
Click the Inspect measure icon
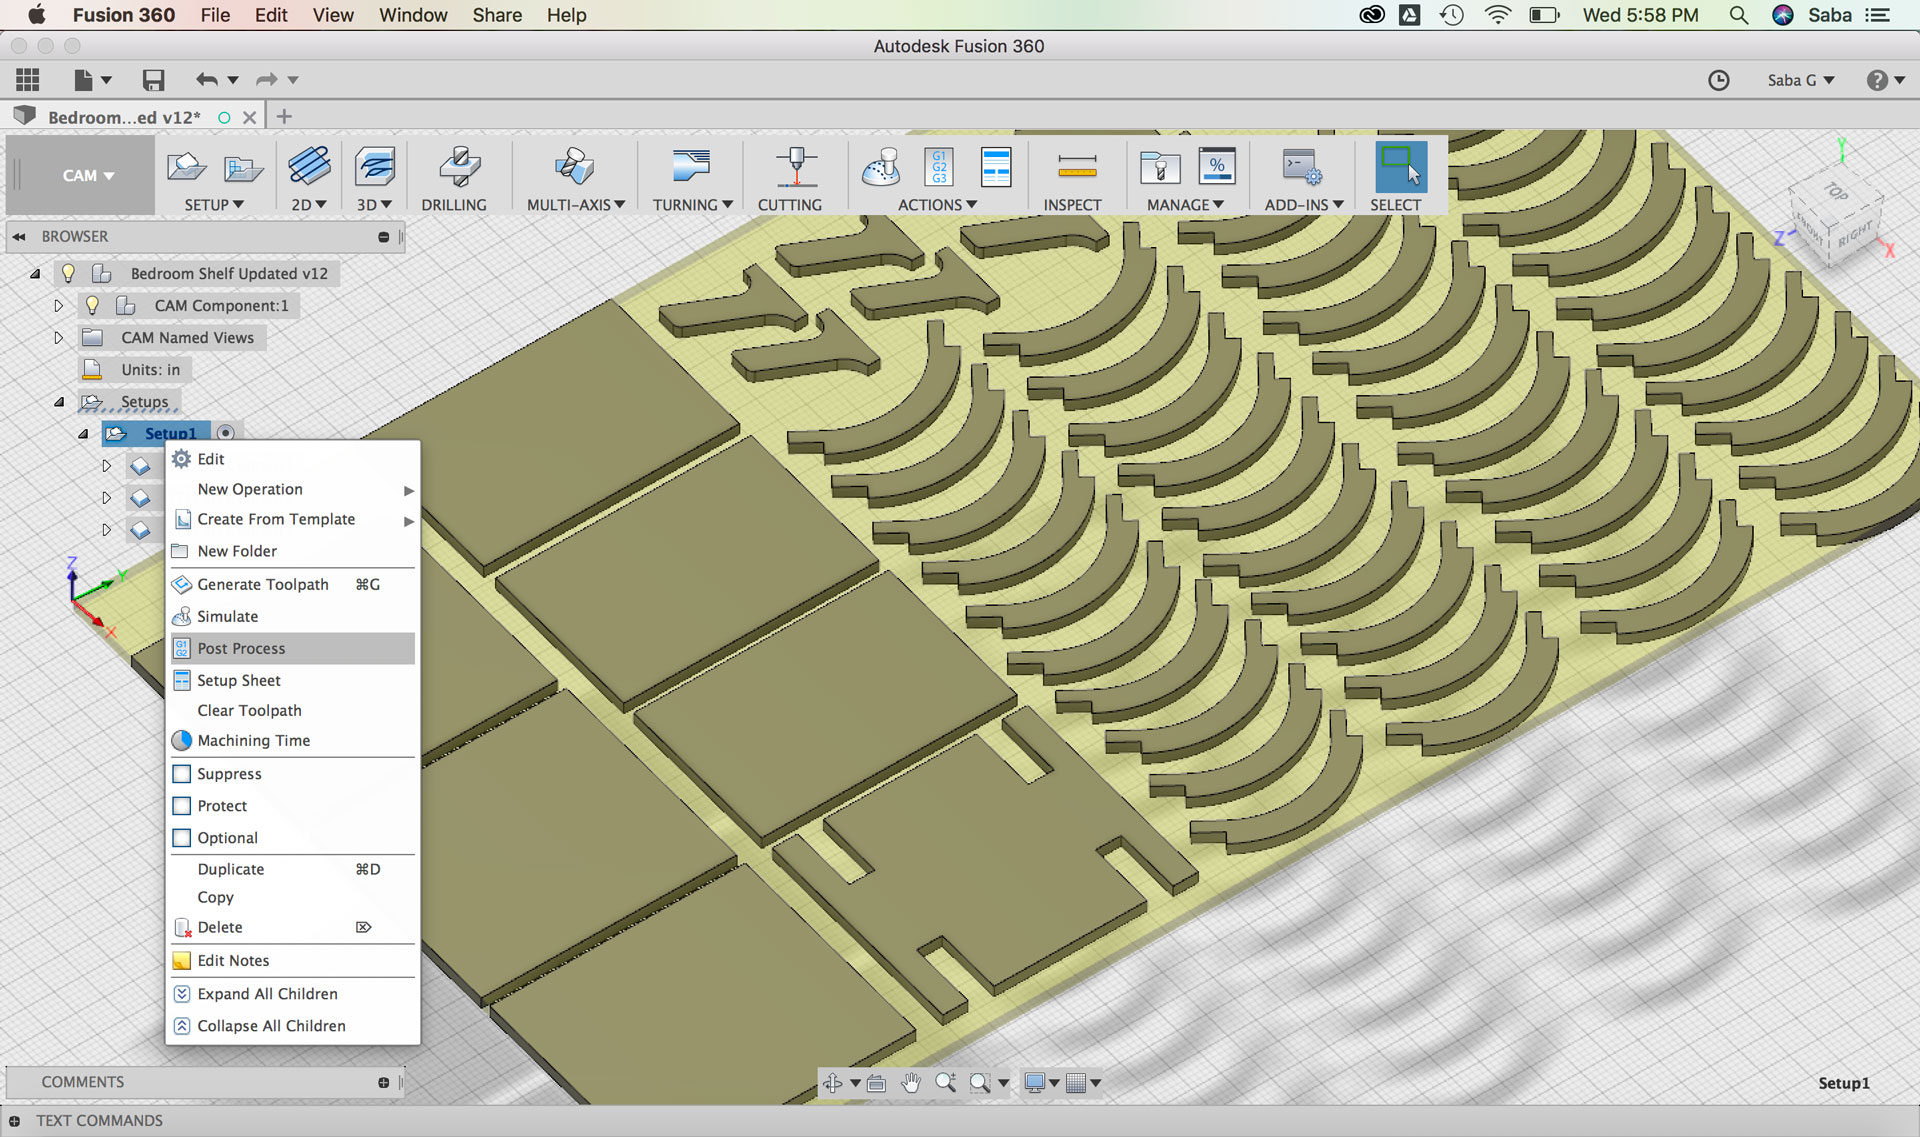[x=1076, y=167]
